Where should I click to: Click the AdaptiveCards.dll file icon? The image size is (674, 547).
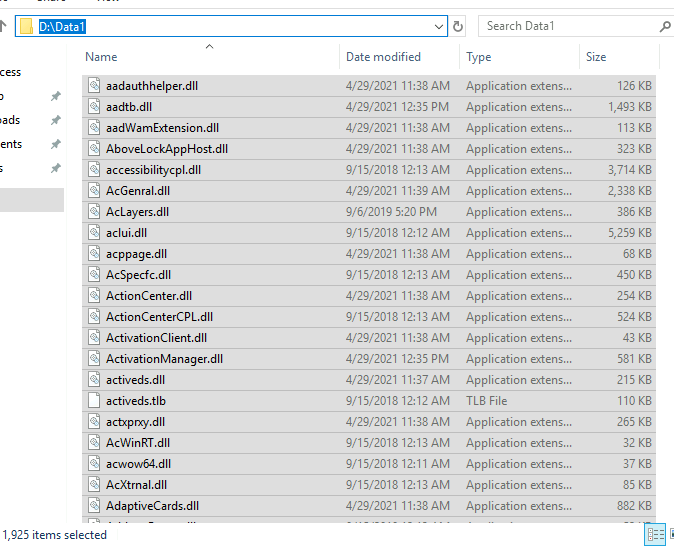94,506
